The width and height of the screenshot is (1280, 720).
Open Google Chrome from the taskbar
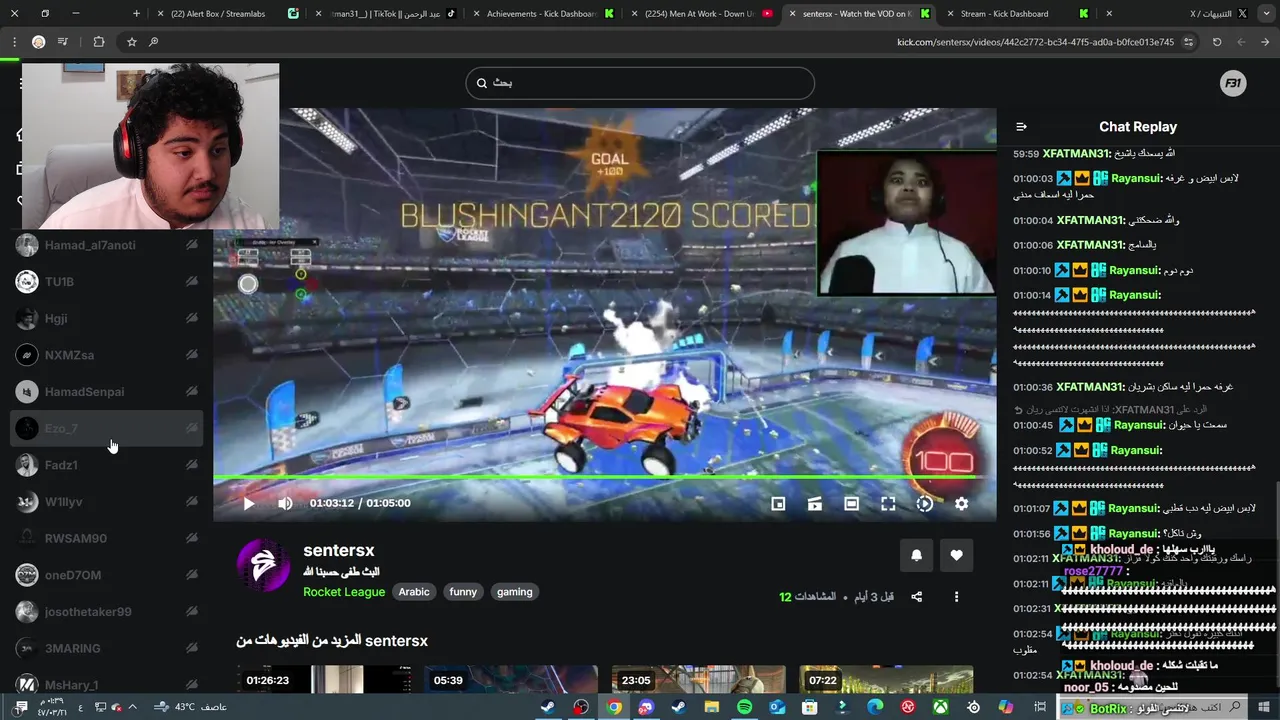point(614,707)
